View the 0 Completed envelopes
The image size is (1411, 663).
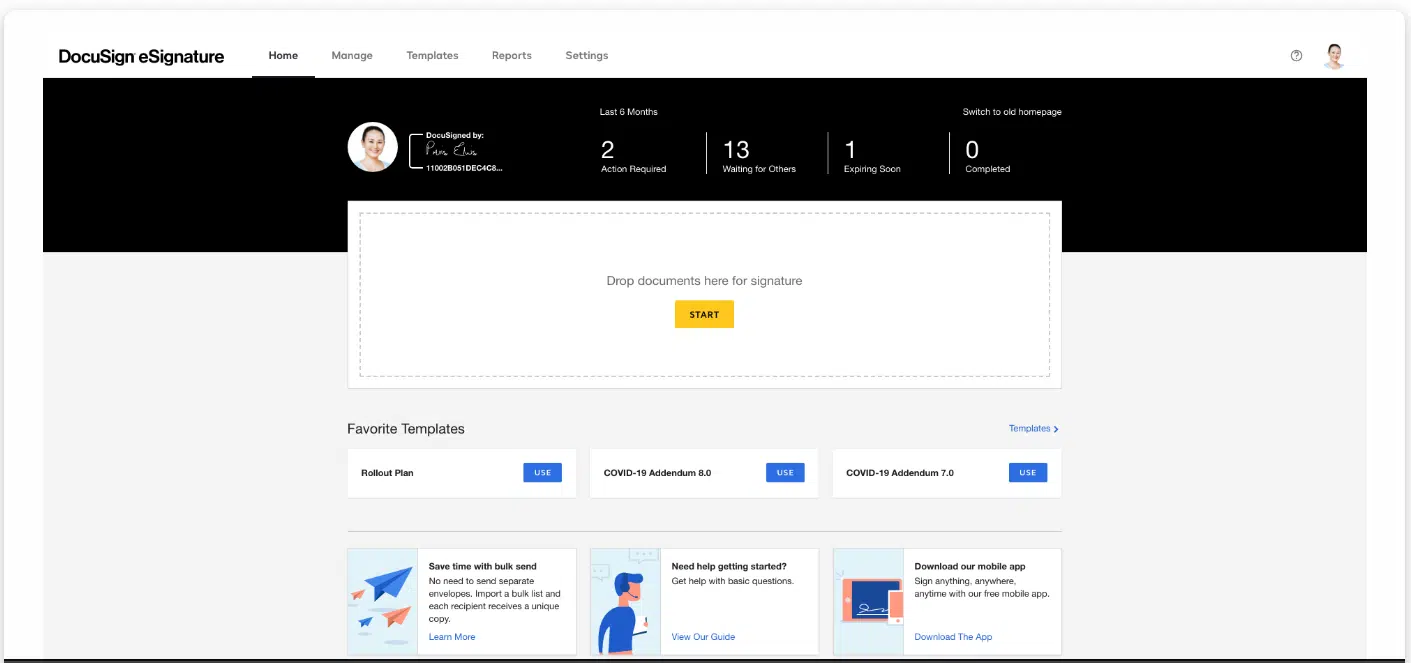click(987, 155)
